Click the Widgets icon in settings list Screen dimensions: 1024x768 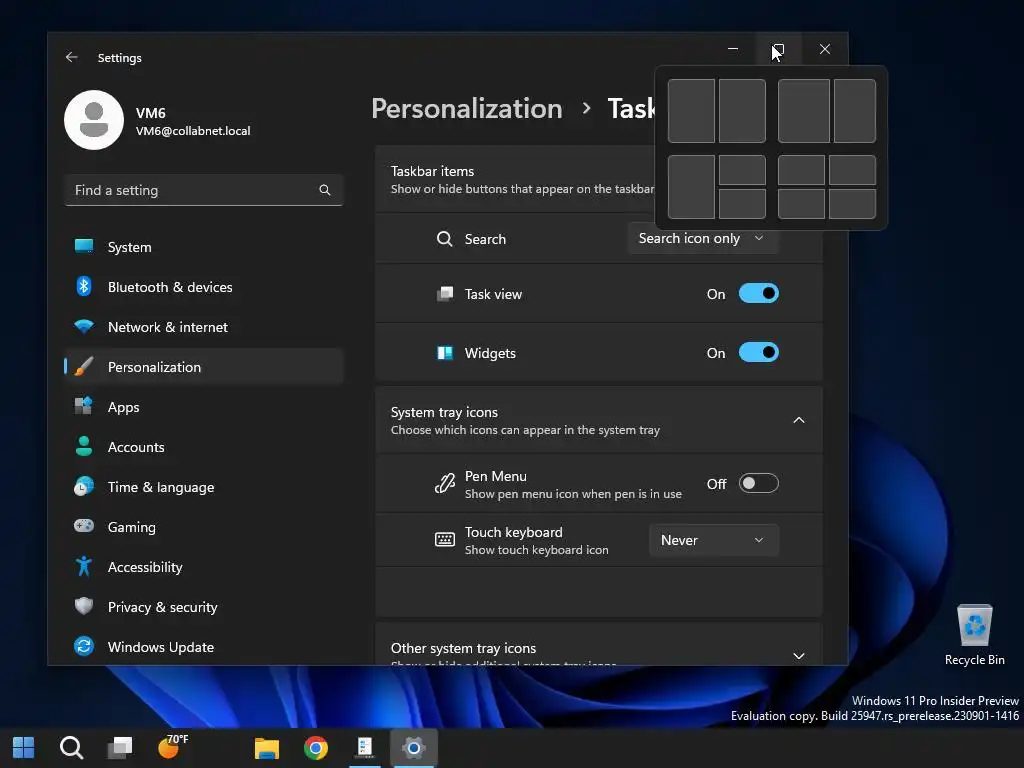point(445,353)
